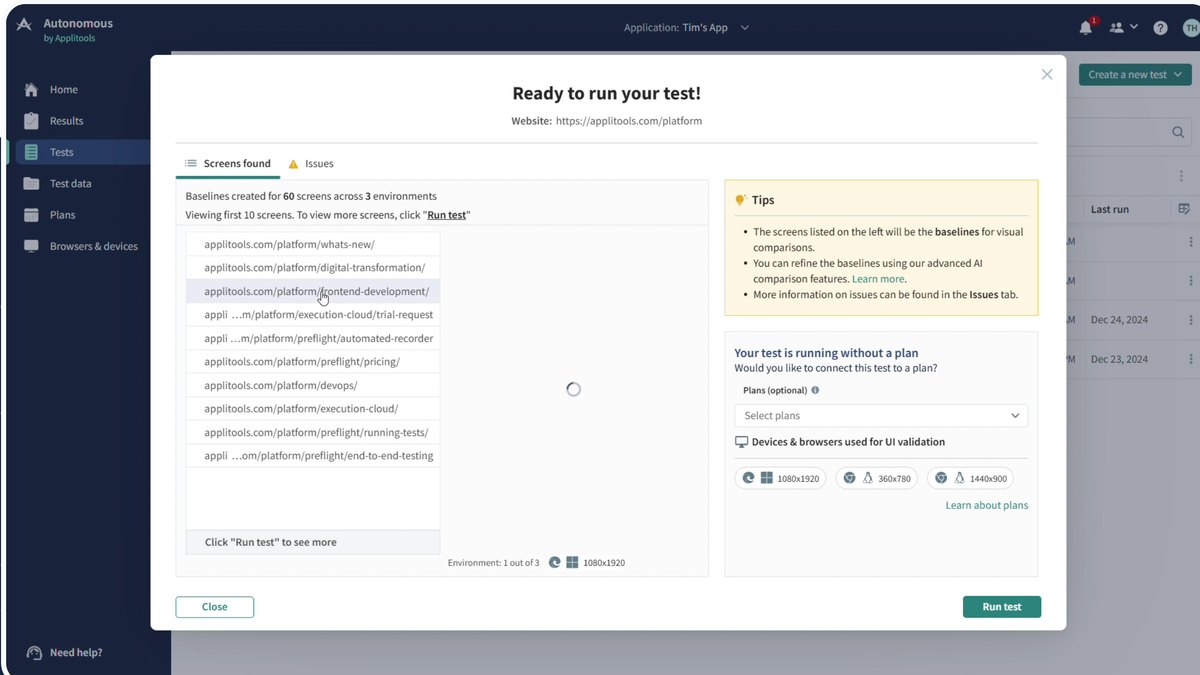Screen dimensions: 1200x675
Task: Click the Close button in the dialog
Action: pyautogui.click(x=215, y=607)
